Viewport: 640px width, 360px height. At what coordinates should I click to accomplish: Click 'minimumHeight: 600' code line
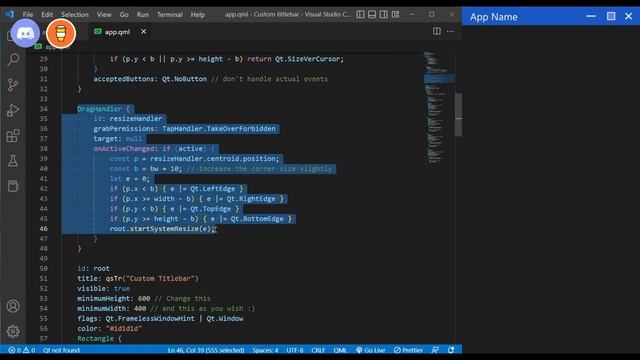113,298
